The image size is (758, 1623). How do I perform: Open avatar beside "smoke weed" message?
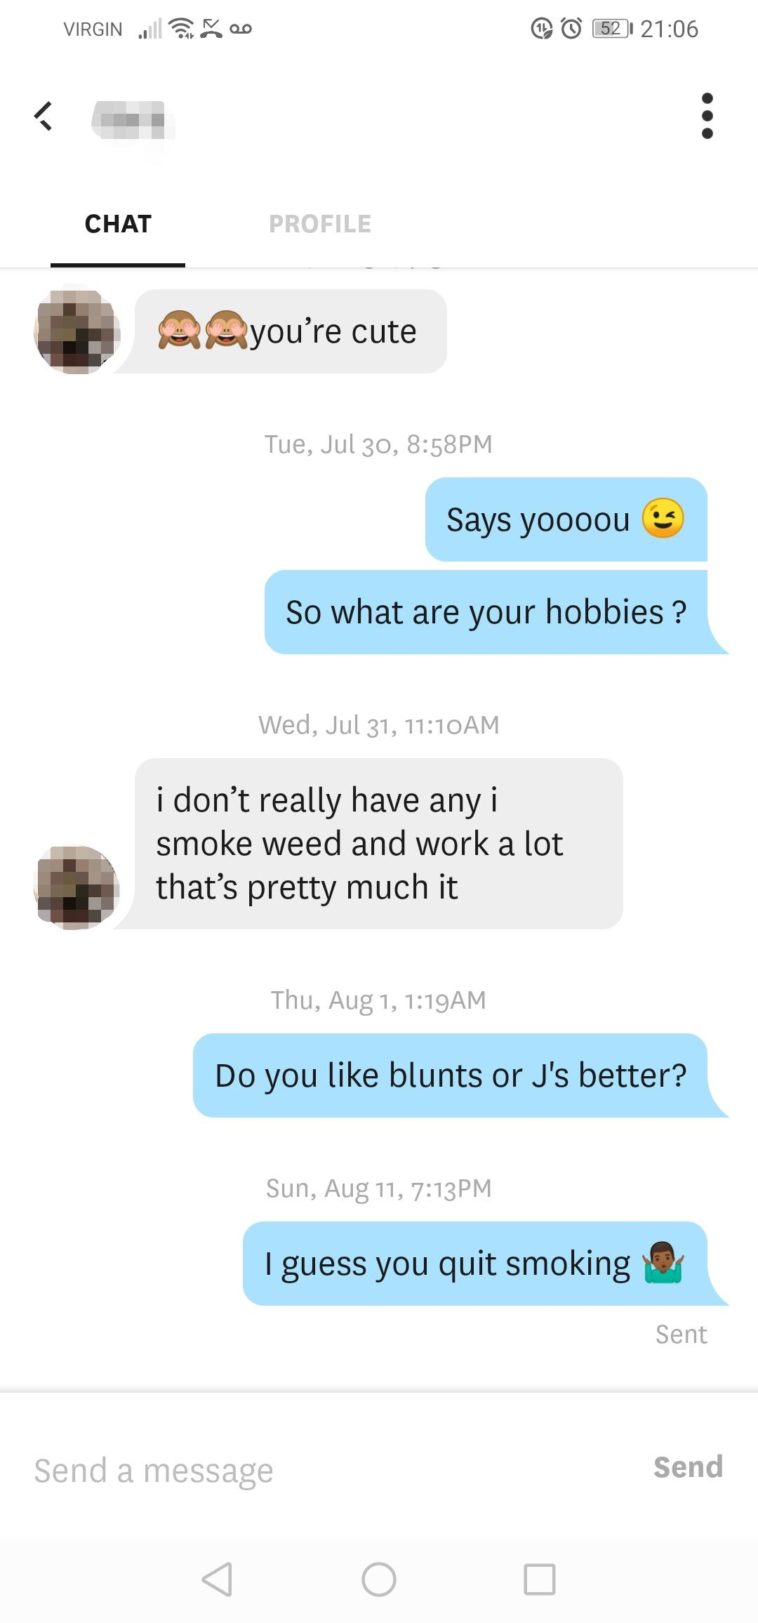click(x=77, y=887)
